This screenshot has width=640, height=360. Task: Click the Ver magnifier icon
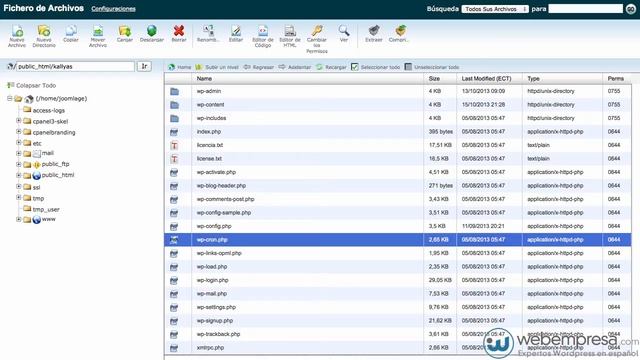pyautogui.click(x=344, y=31)
